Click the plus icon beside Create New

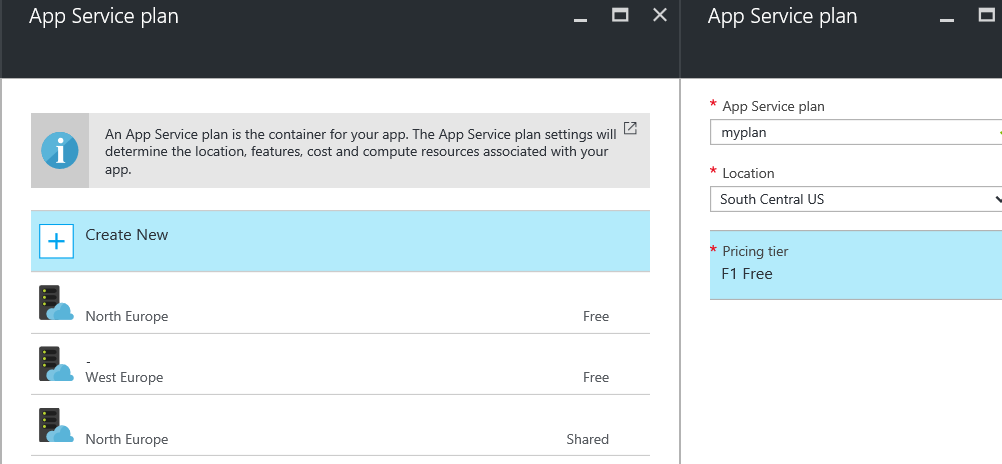click(x=56, y=241)
